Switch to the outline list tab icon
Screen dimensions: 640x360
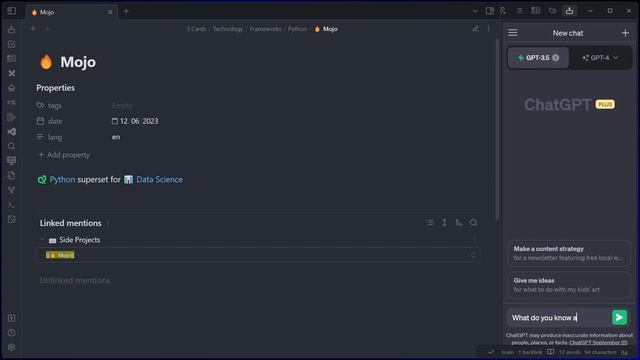tap(519, 11)
